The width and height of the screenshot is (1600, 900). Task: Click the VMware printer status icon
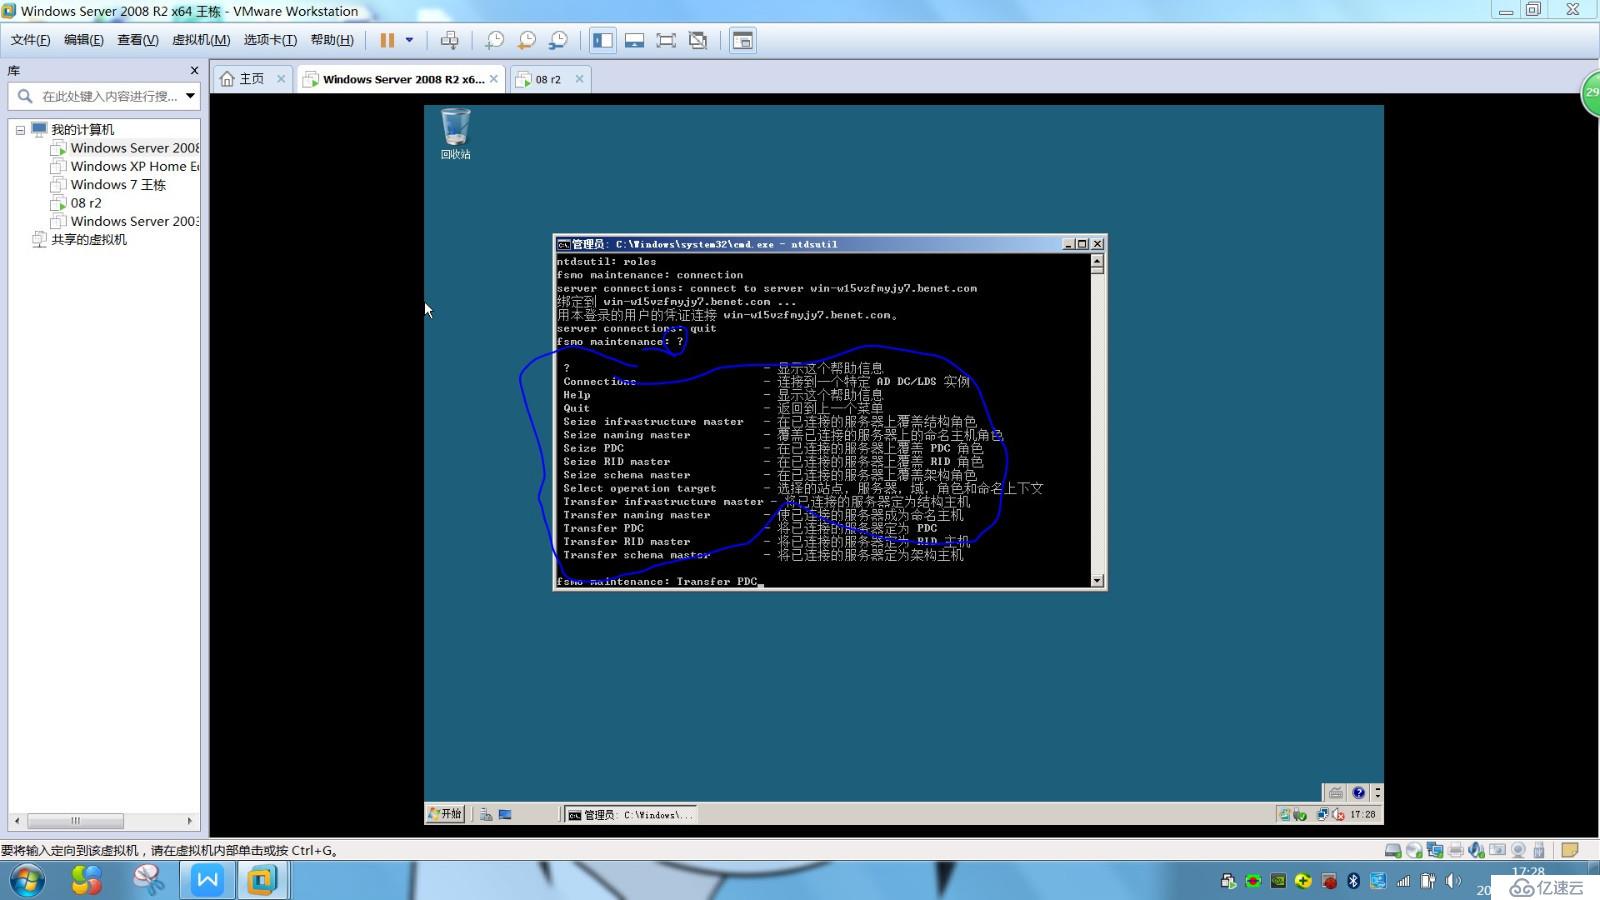[1456, 850]
